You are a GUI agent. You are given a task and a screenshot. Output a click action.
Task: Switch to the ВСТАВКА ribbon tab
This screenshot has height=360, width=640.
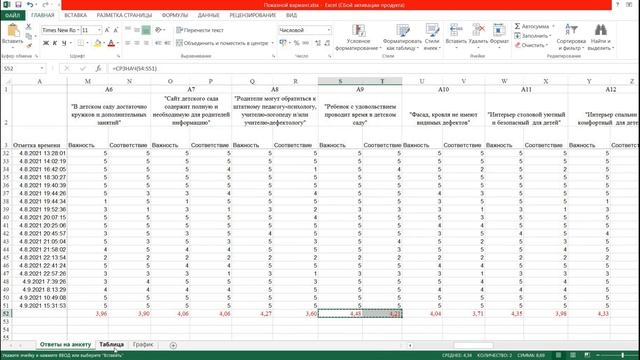76,15
